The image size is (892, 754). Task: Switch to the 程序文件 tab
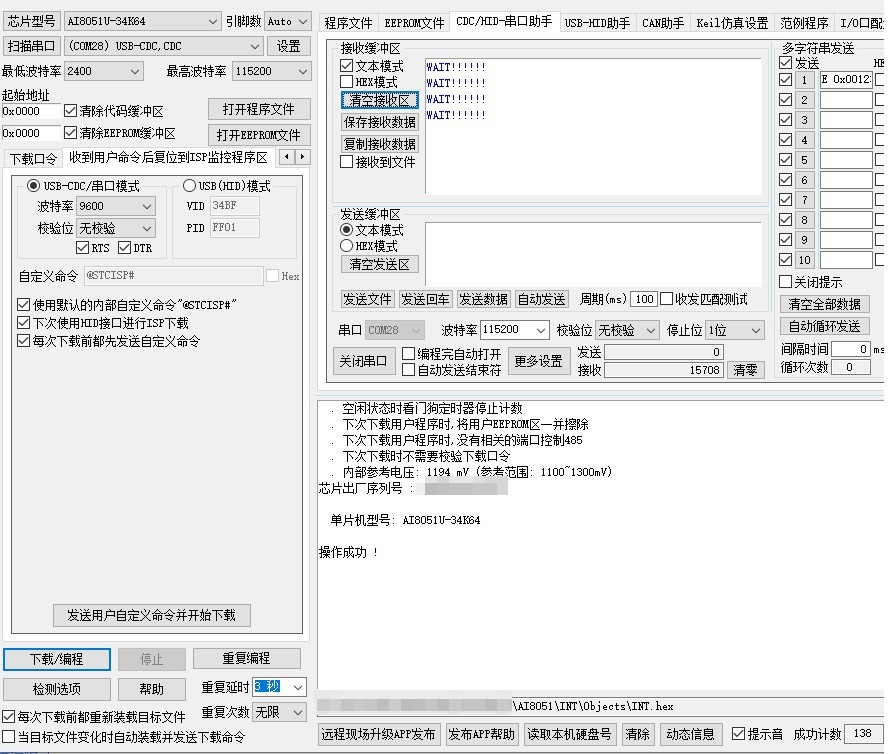tap(348, 23)
